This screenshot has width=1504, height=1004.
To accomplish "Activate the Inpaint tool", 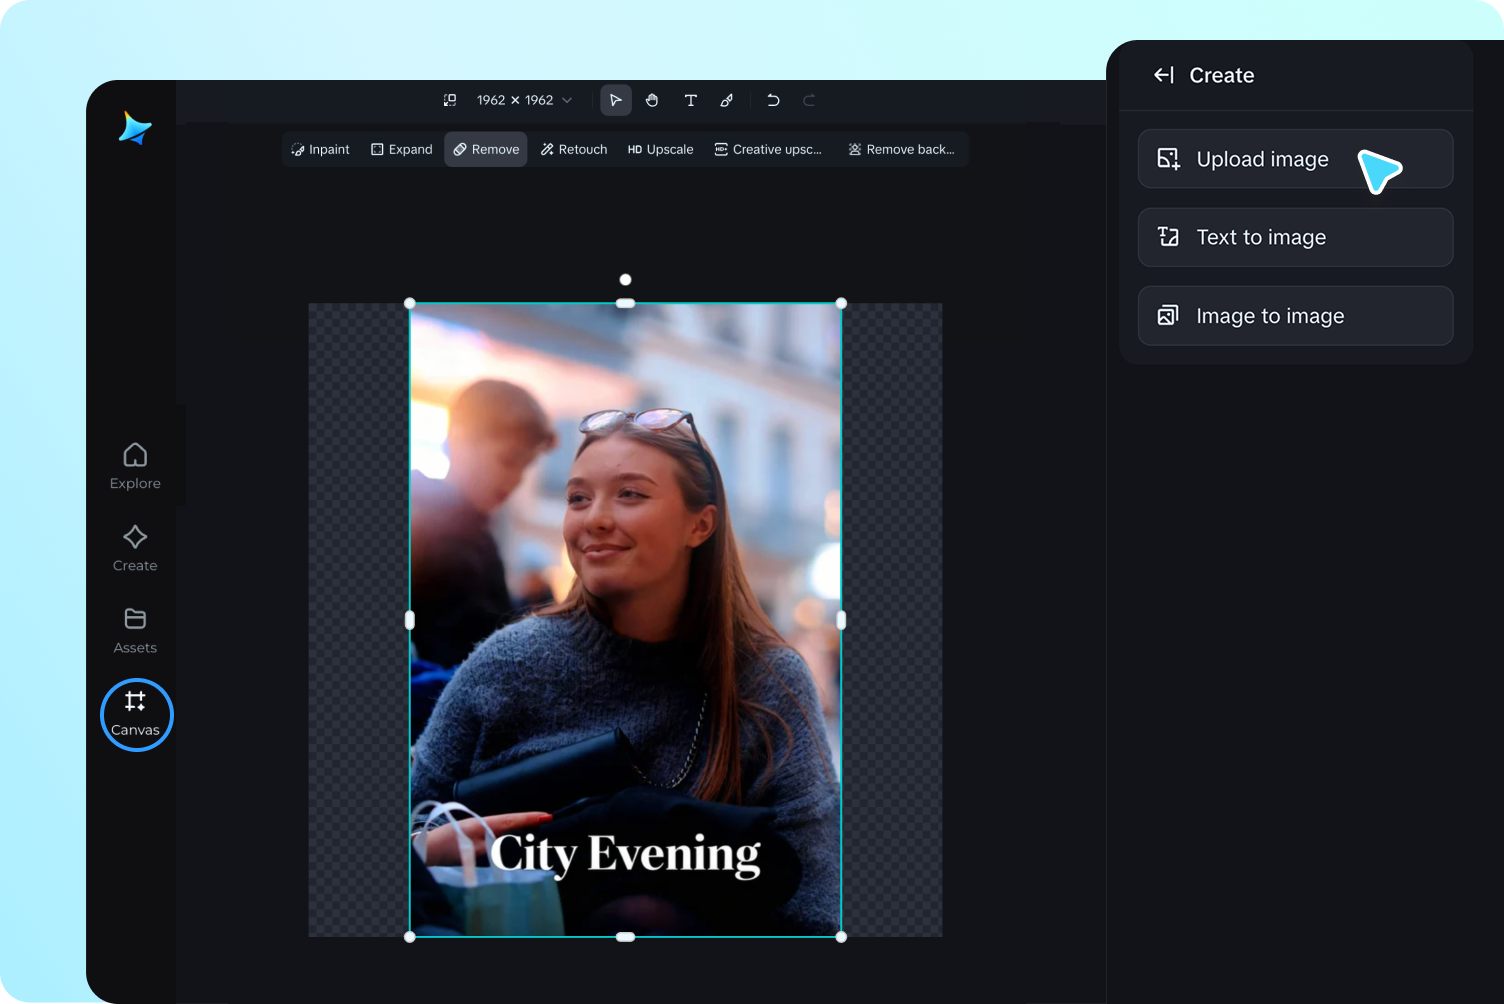I will (x=321, y=149).
